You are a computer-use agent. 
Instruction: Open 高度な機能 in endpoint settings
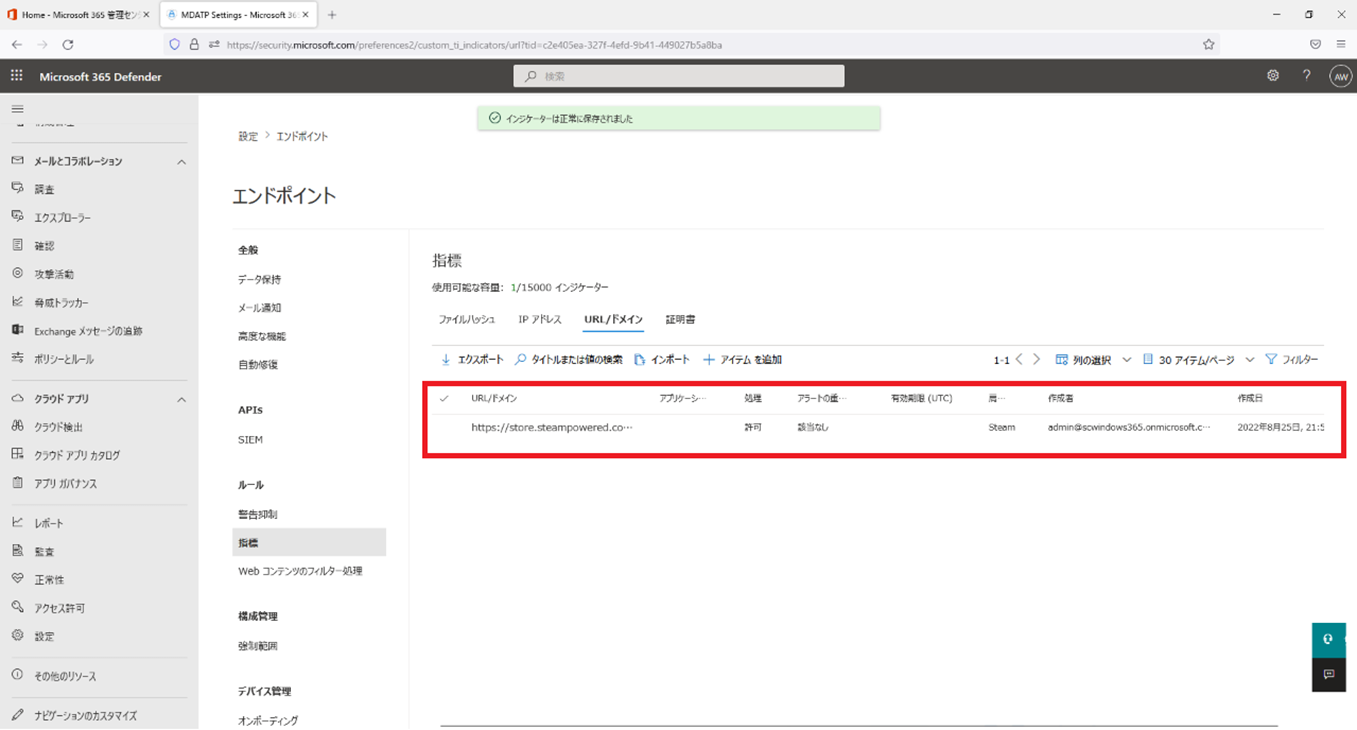coord(262,336)
